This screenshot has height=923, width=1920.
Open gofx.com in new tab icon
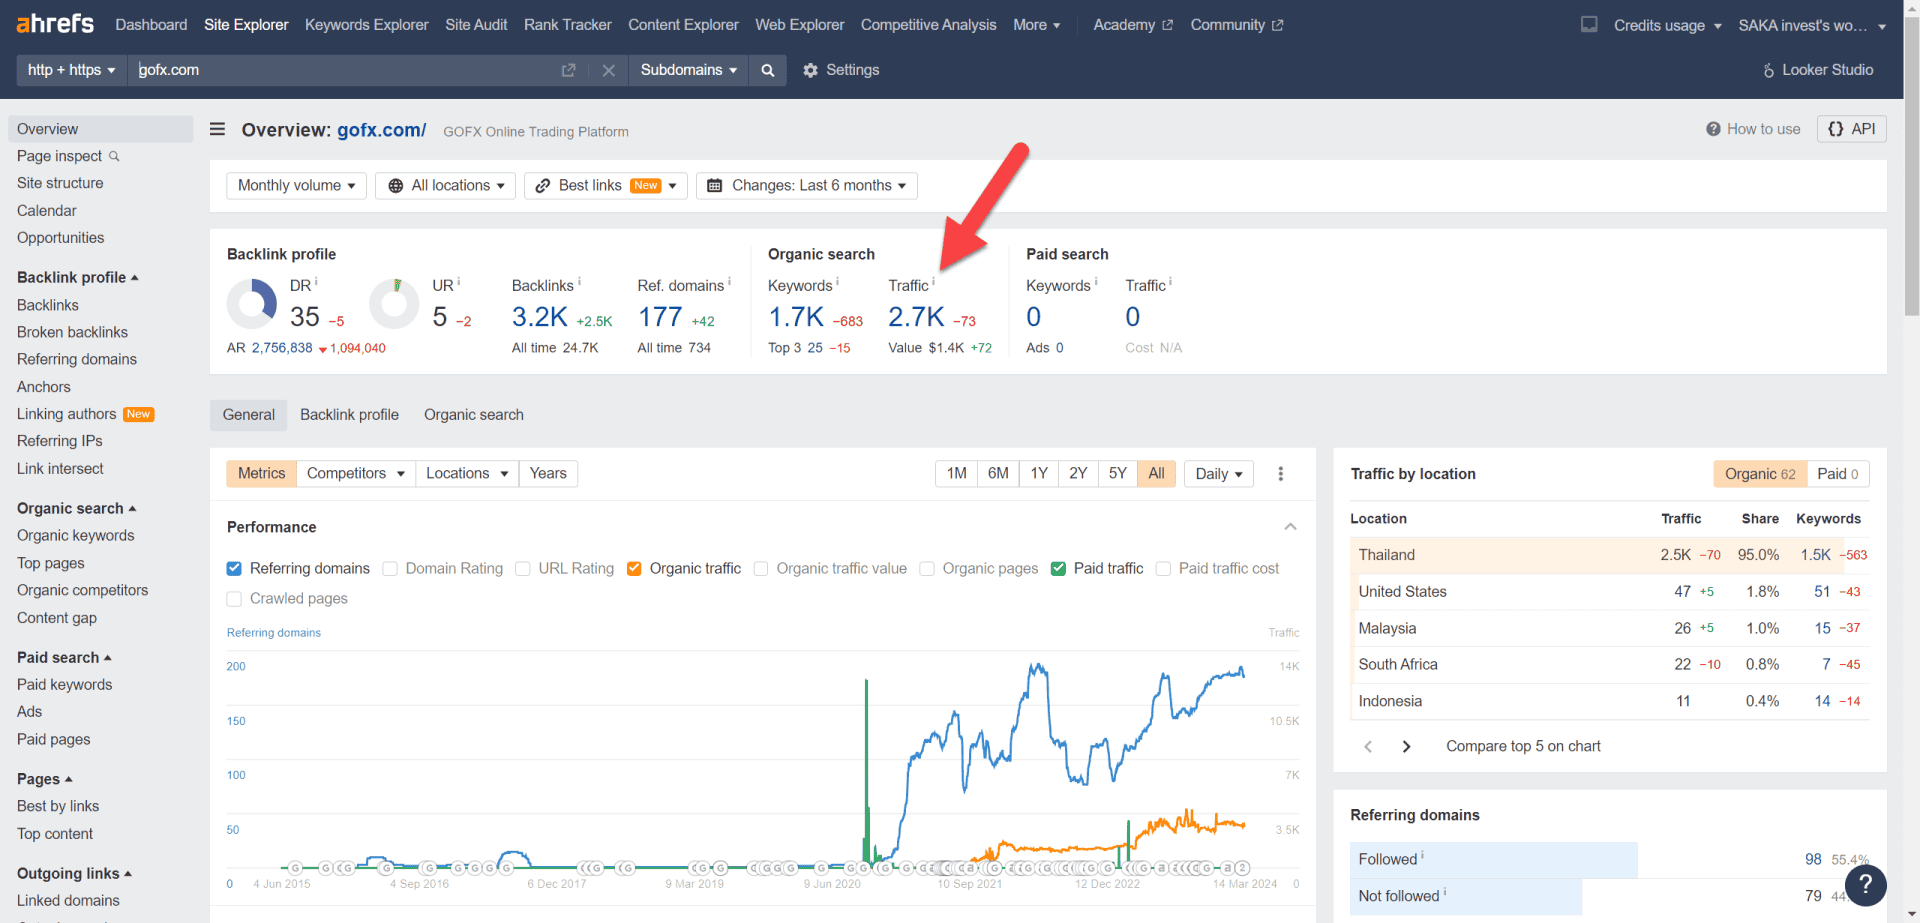click(568, 70)
